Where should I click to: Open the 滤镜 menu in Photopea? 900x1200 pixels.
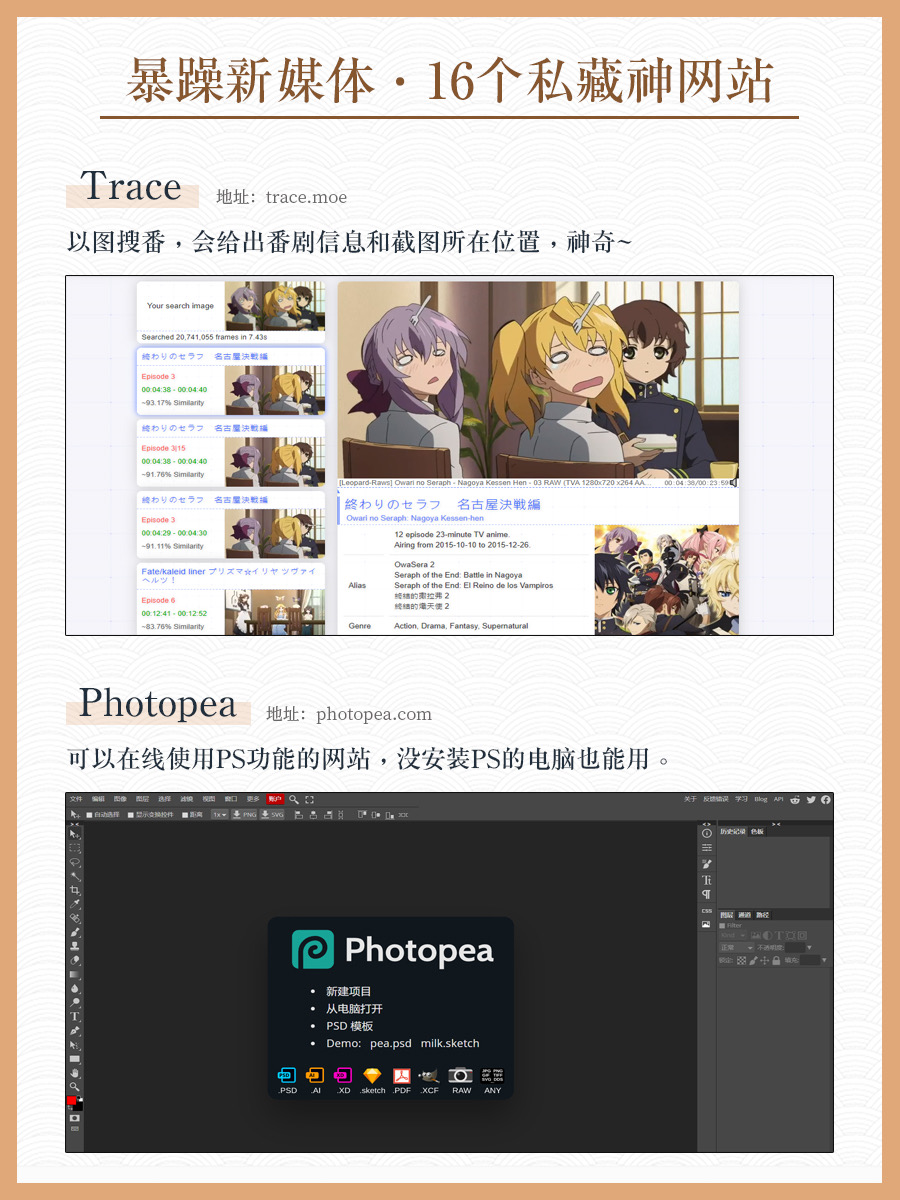pyautogui.click(x=186, y=799)
